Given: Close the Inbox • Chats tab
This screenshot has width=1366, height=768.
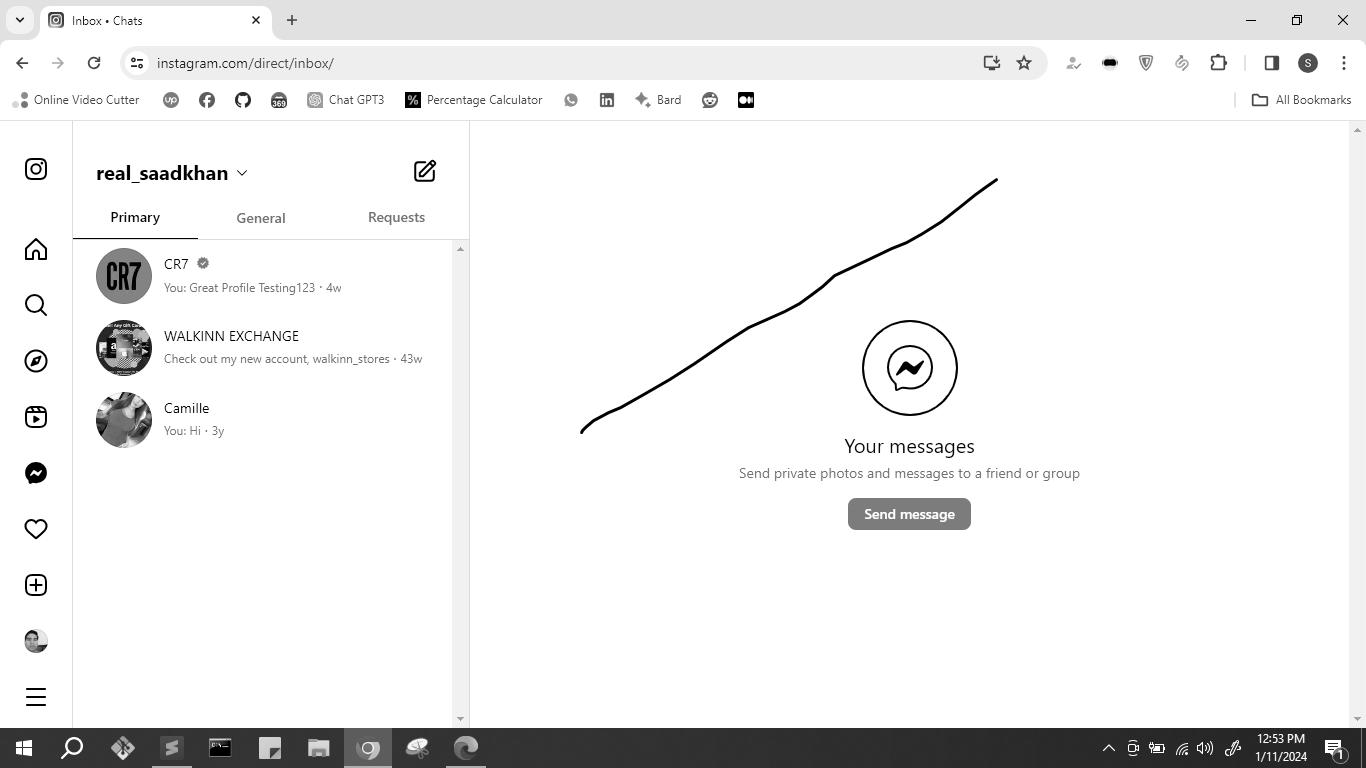Looking at the screenshot, I should tap(256, 20).
